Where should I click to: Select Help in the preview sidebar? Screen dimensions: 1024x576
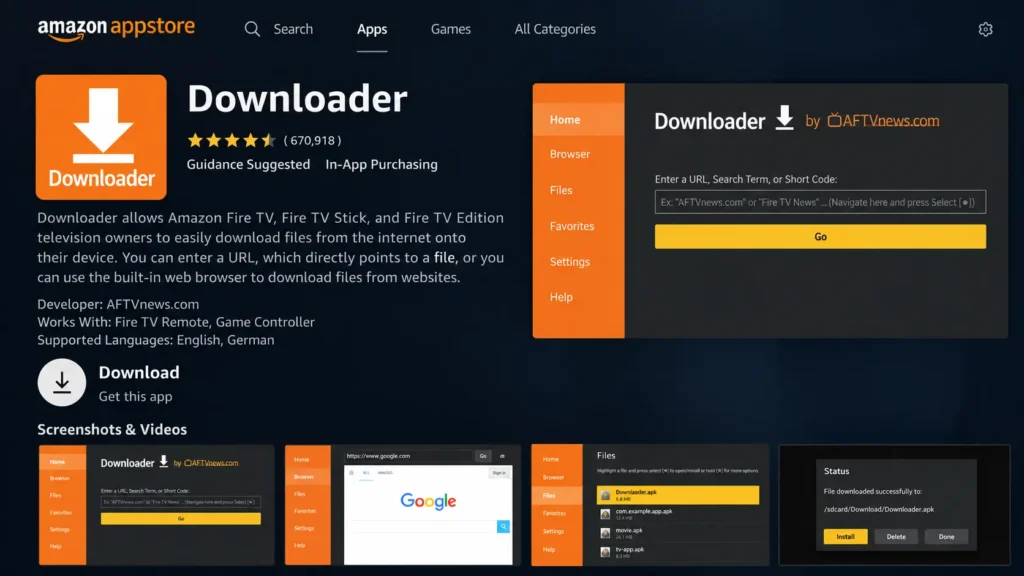tap(561, 297)
